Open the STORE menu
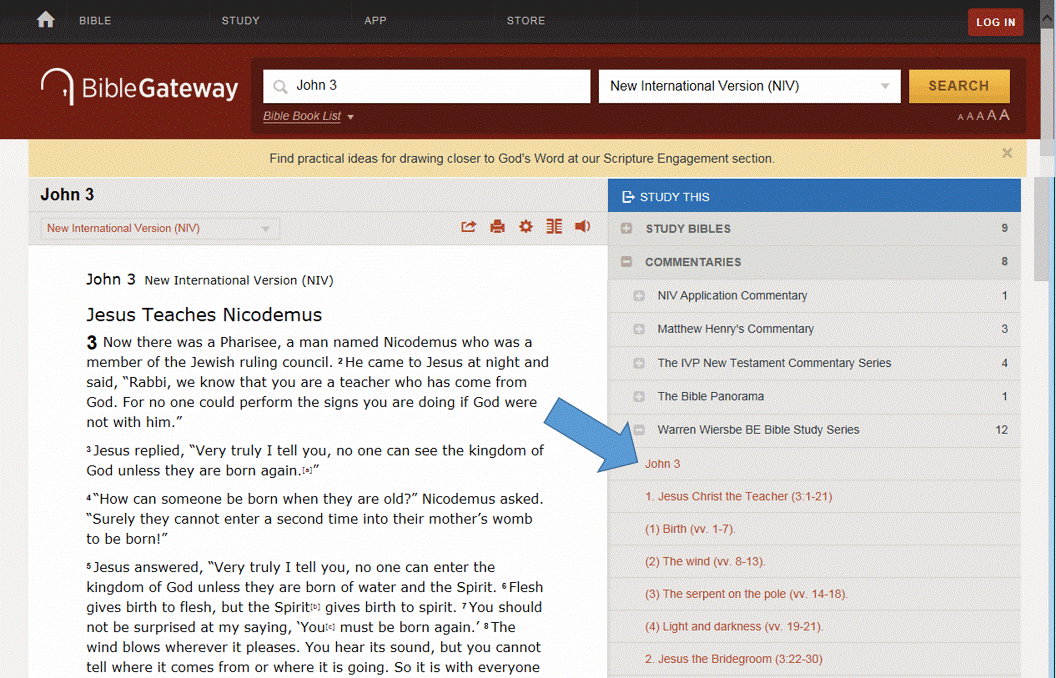 526,21
